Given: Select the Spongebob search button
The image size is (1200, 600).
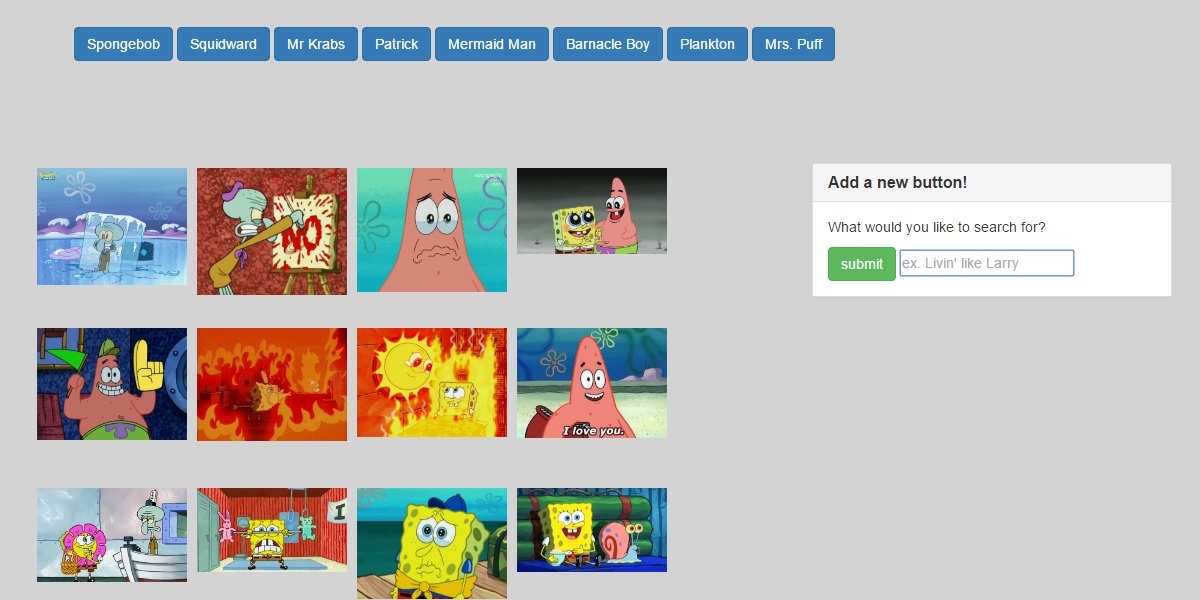Looking at the screenshot, I should coord(122,44).
